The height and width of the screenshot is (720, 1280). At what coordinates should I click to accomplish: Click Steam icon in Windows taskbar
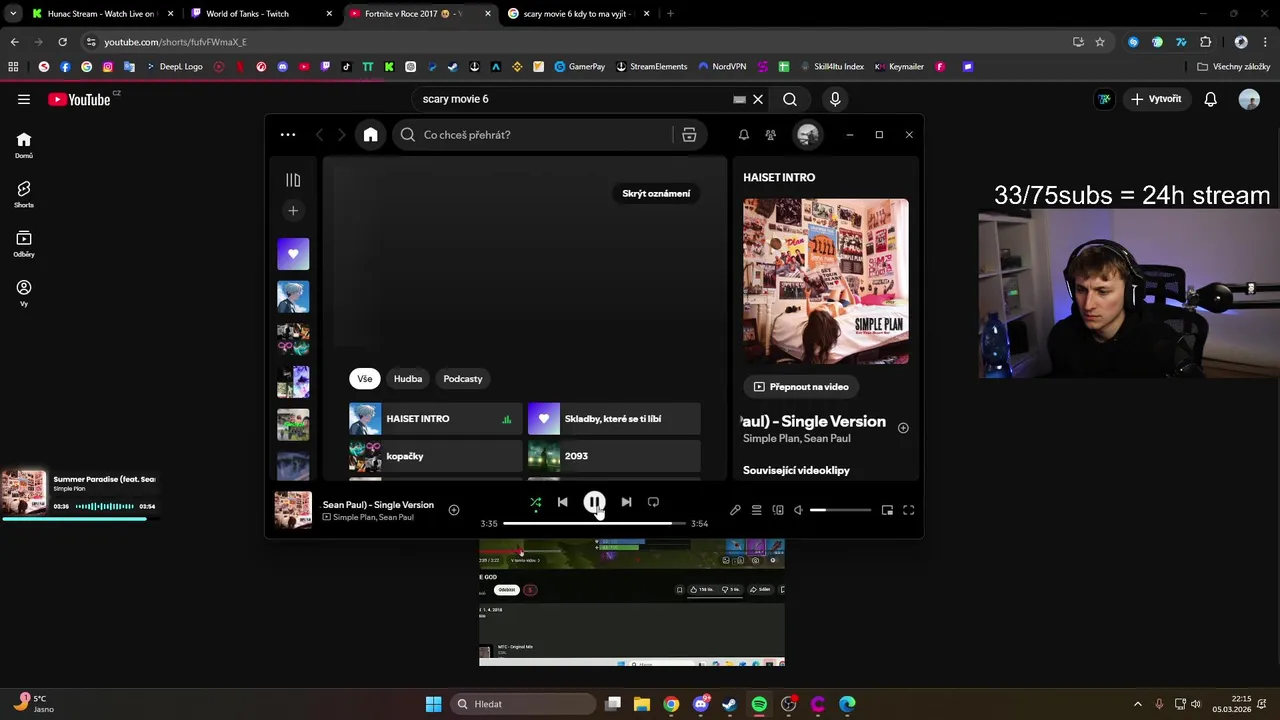pos(730,704)
